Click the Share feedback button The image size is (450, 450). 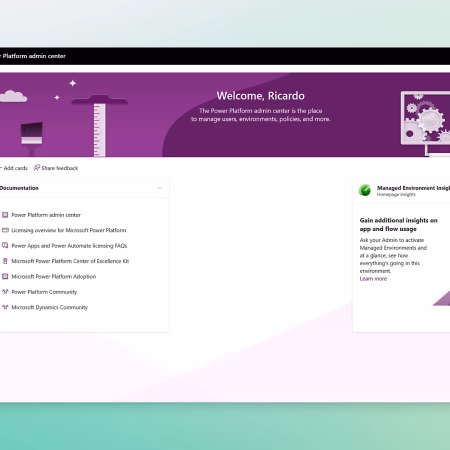tap(56, 168)
